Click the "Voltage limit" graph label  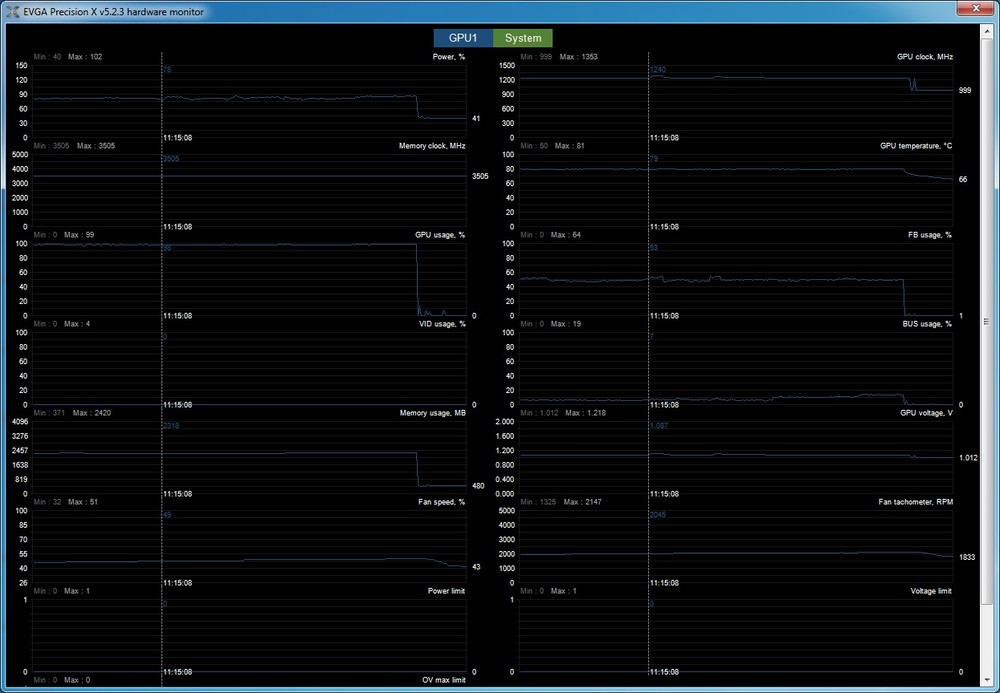click(x=931, y=591)
